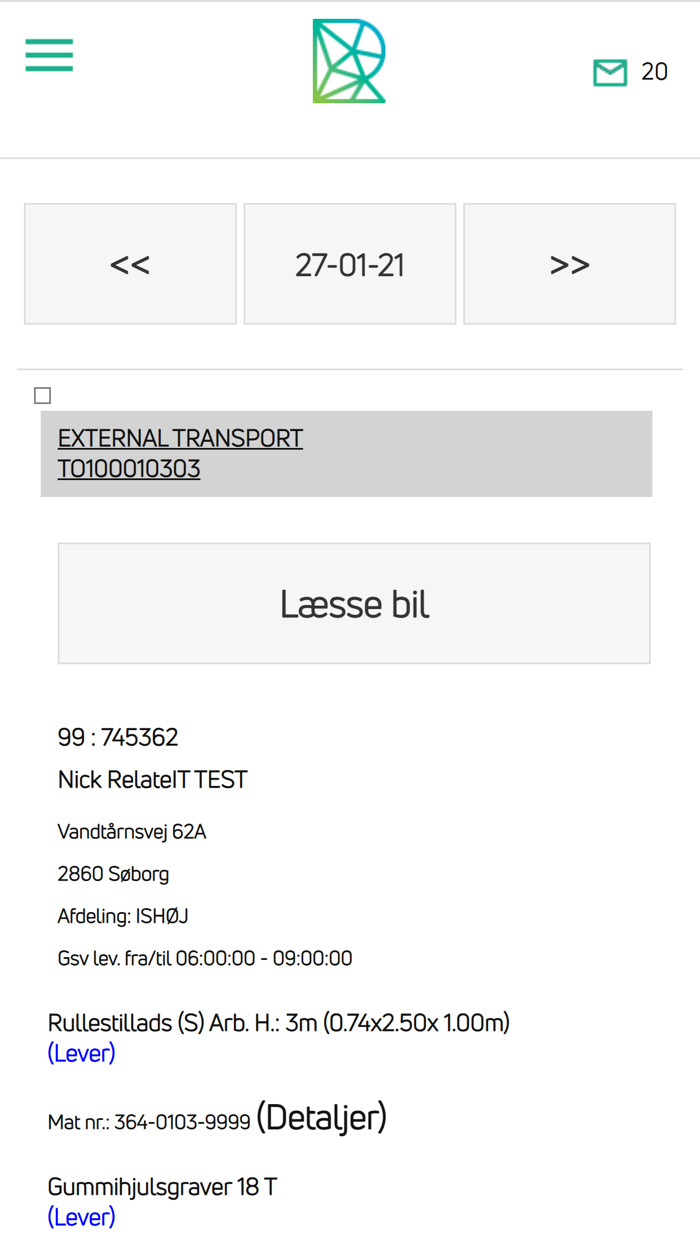Click the Afdeling: ISHØJ label
700x1244 pixels.
coord(124,915)
